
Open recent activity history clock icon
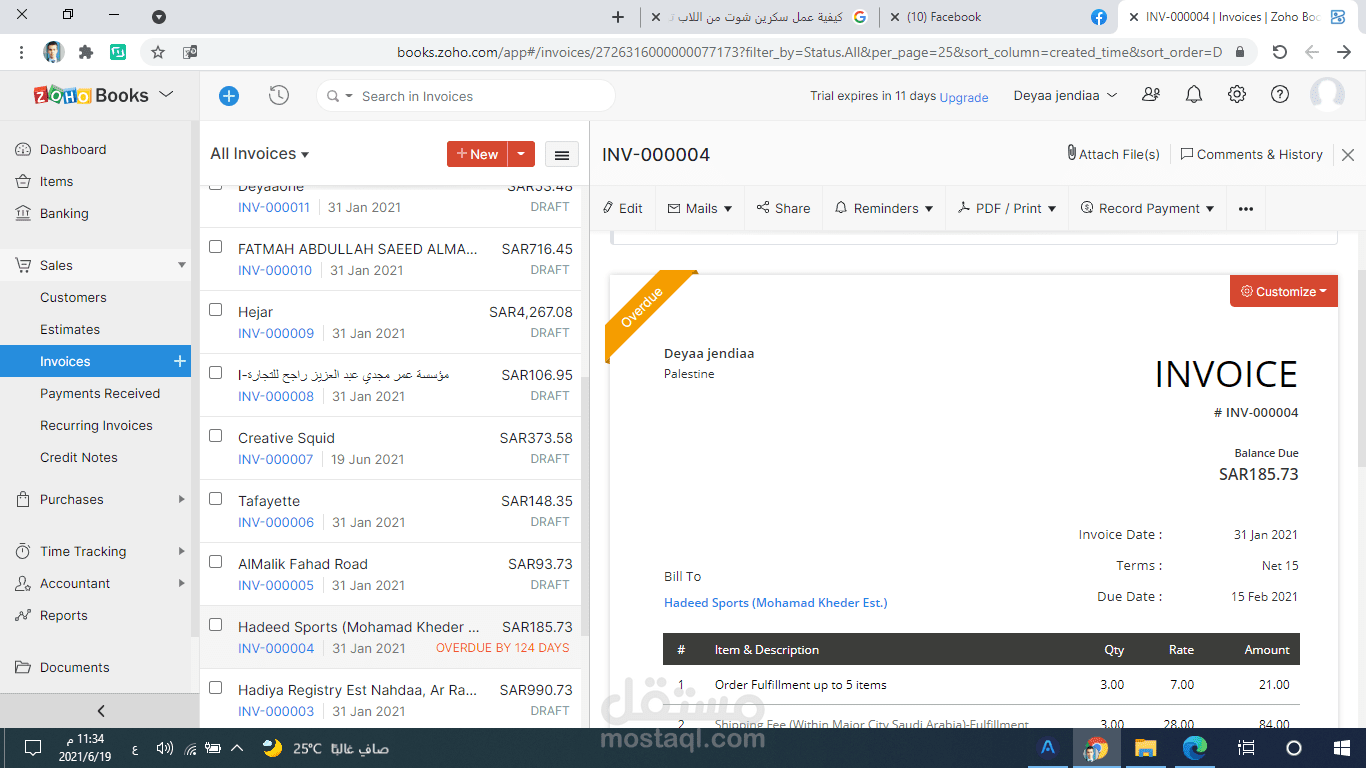pos(279,96)
